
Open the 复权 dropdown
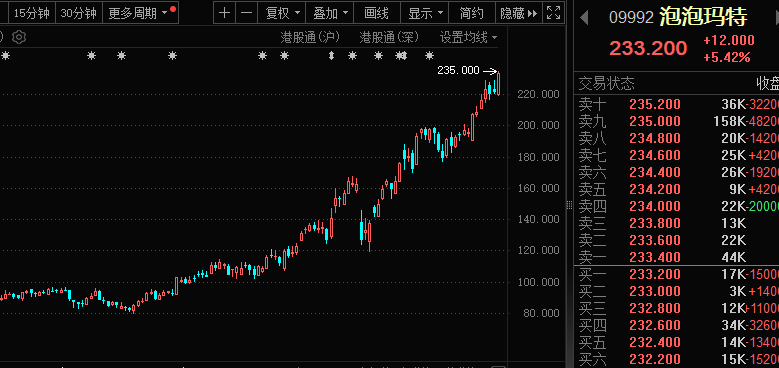[x=283, y=13]
